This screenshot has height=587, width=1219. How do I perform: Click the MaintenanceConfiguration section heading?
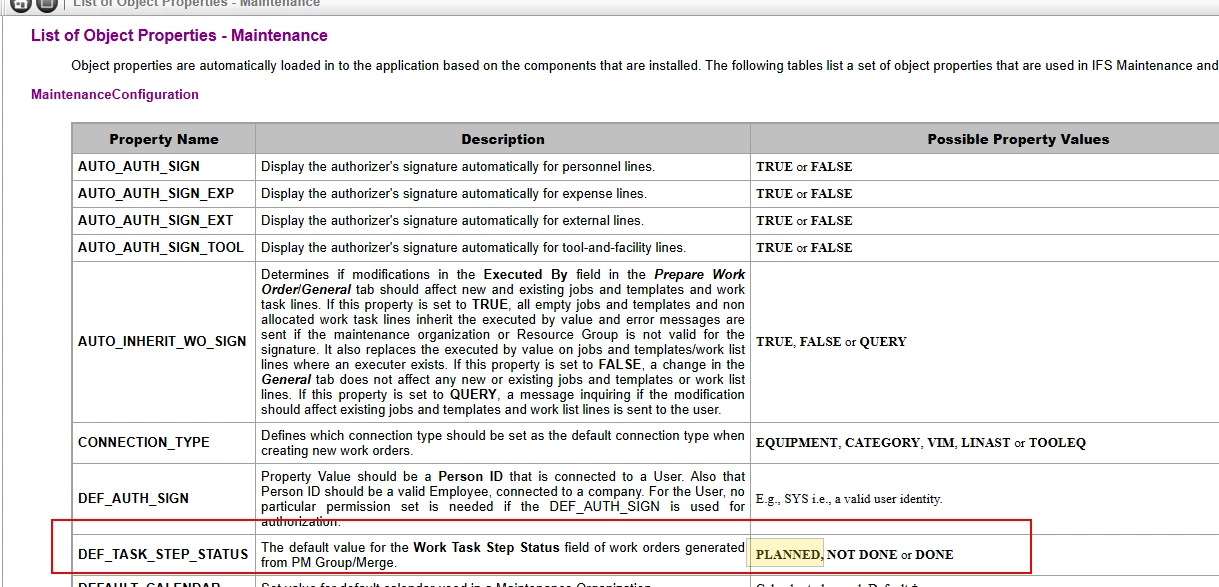pos(115,95)
